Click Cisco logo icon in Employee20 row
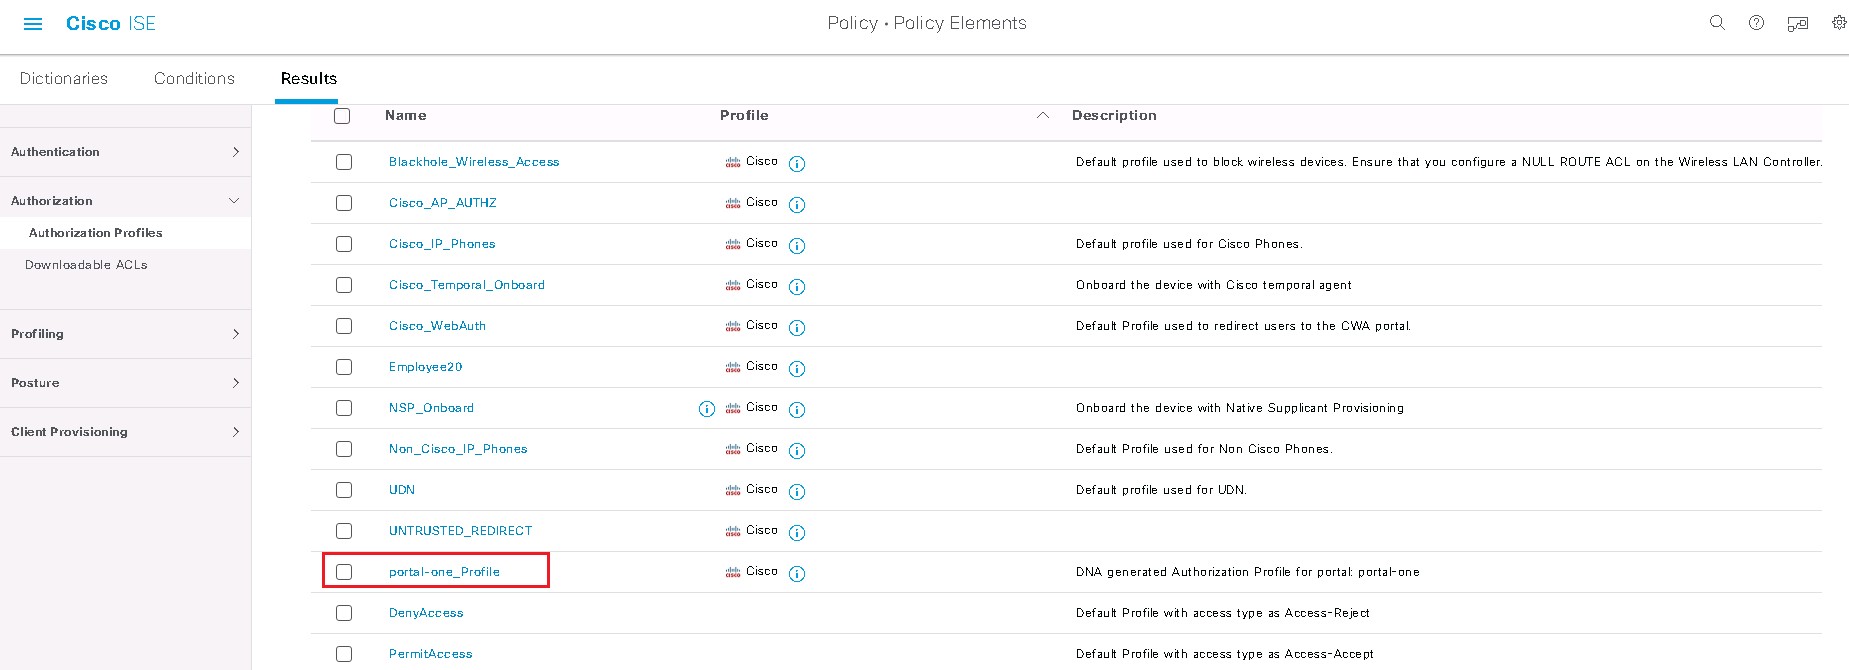Viewport: 1849px width, 670px height. pyautogui.click(x=733, y=367)
